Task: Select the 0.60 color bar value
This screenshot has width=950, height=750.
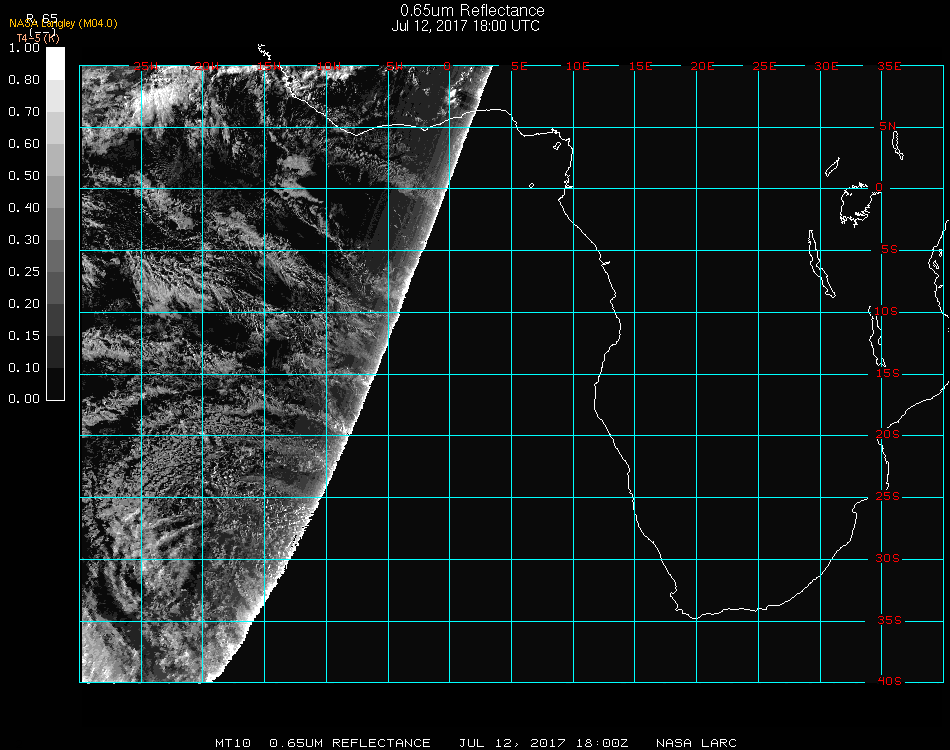Action: tap(24, 144)
